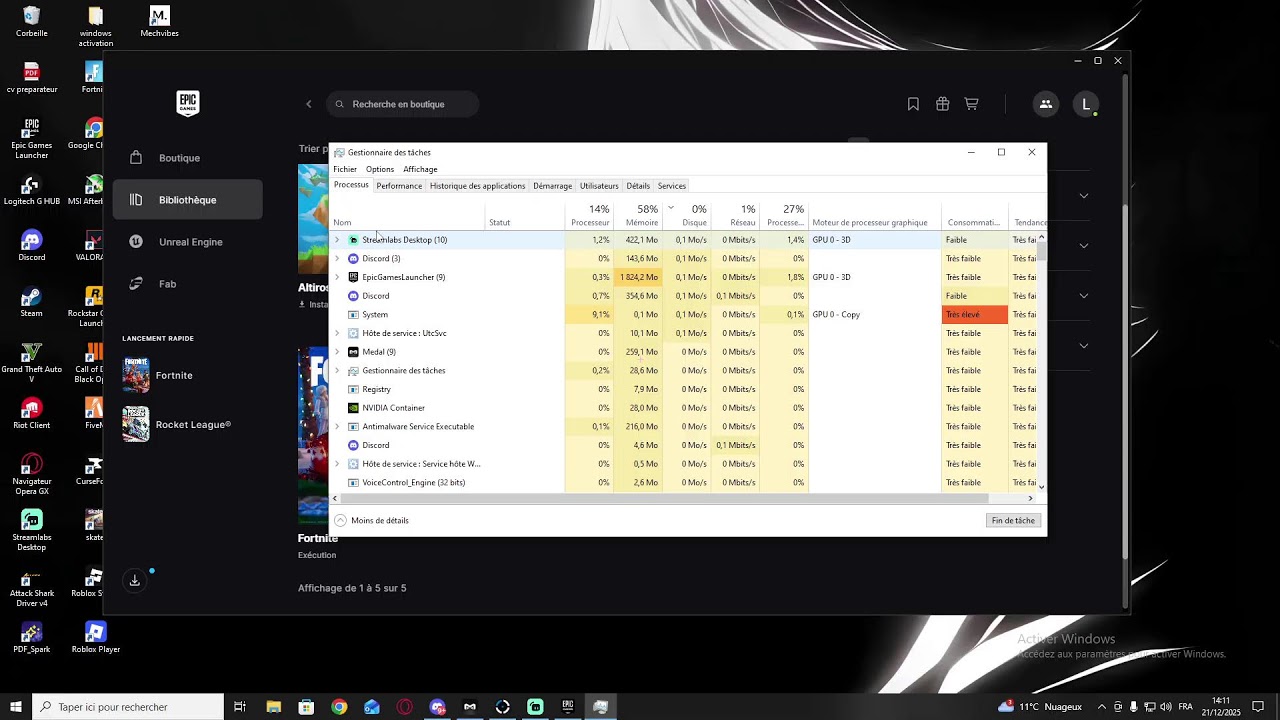Open the notification center icon

[x=1258, y=707]
